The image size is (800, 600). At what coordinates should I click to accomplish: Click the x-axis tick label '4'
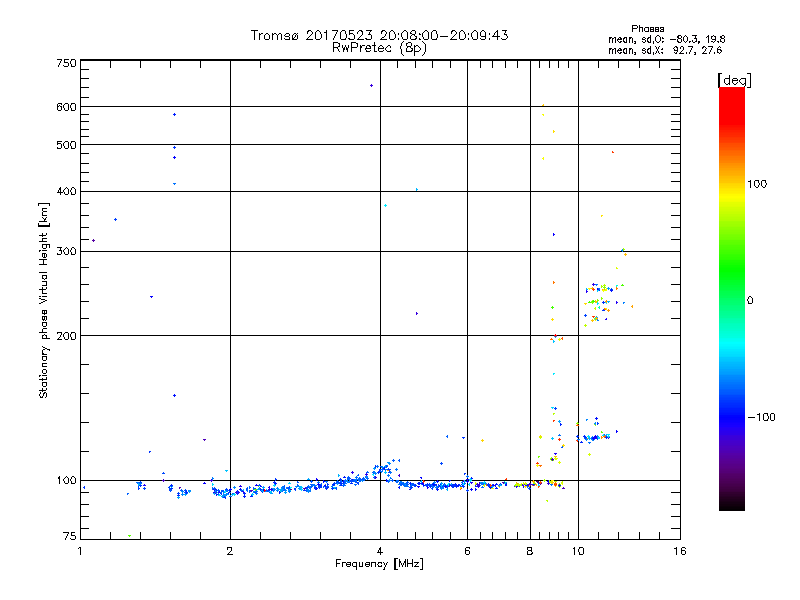(380, 551)
